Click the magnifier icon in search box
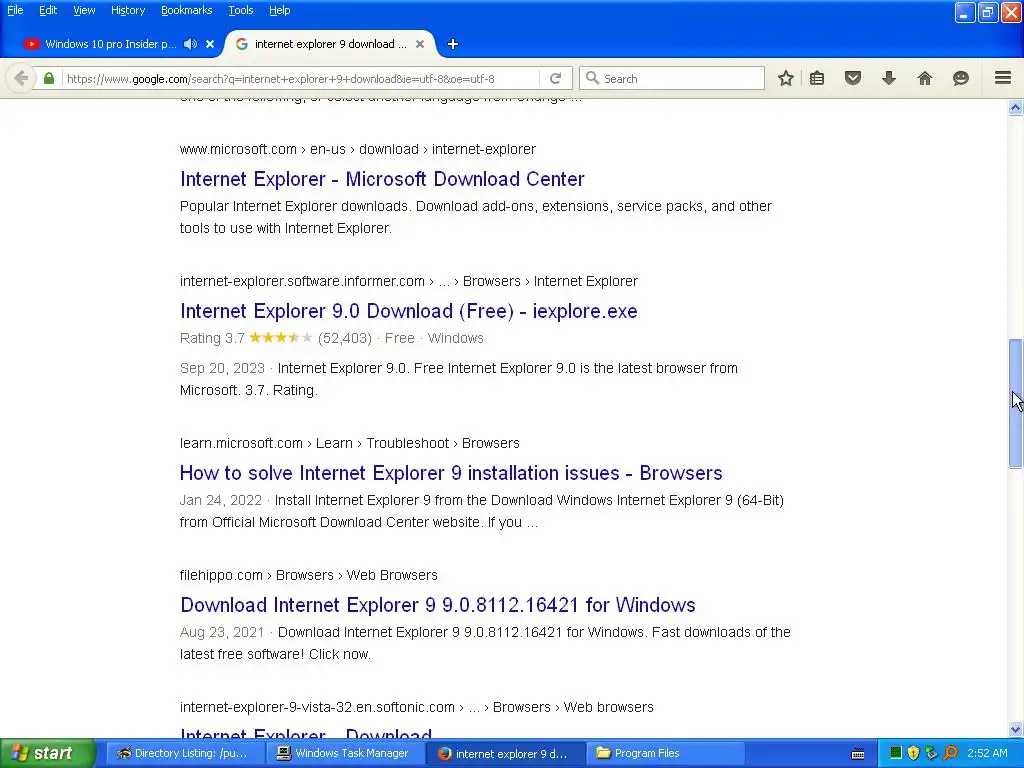1024x768 pixels. click(x=592, y=78)
